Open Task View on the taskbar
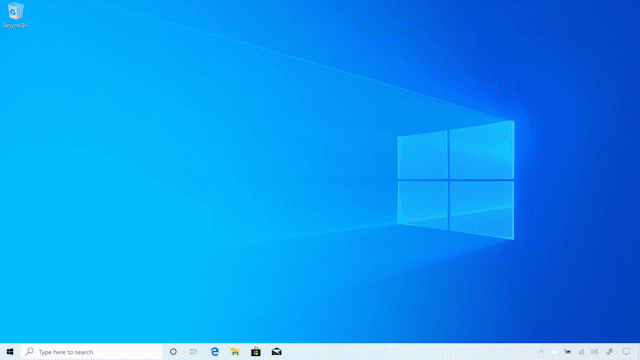The image size is (640, 360). pos(193,351)
